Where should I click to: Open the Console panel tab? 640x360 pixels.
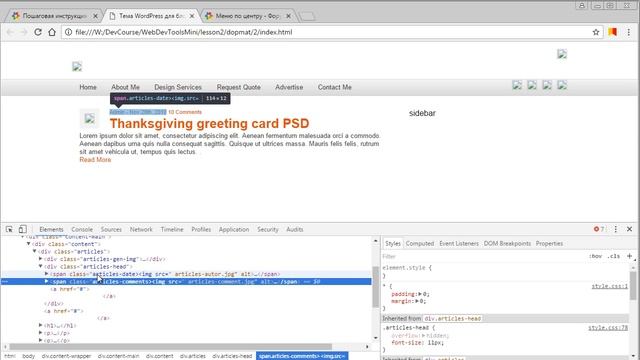82,229
